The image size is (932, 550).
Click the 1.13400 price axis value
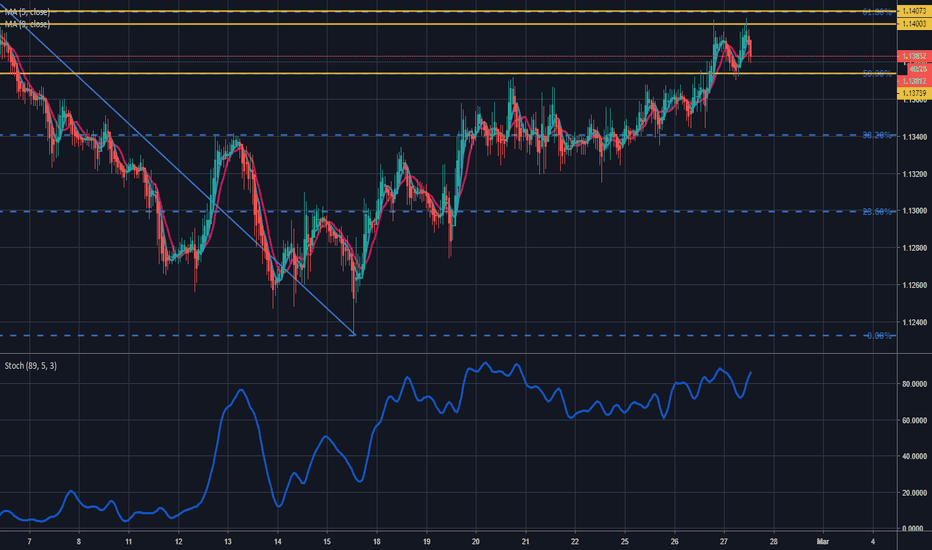915,137
